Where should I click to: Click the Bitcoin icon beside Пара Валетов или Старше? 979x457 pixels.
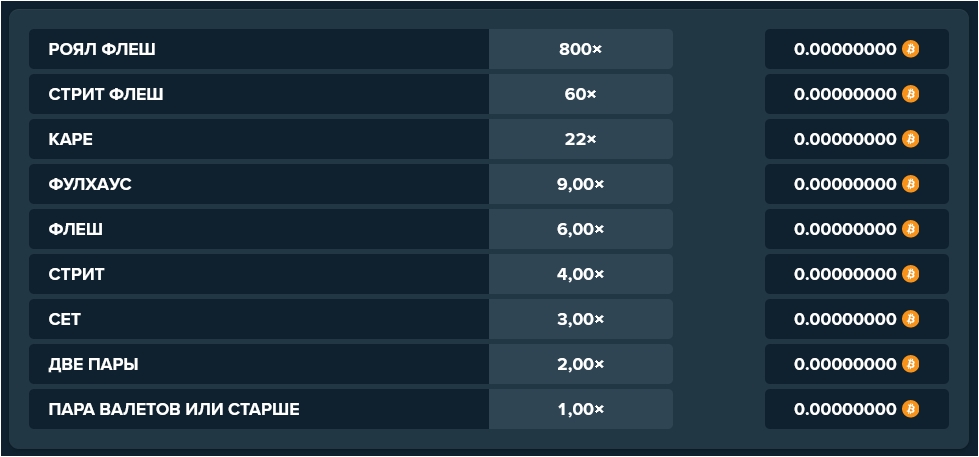(x=910, y=409)
